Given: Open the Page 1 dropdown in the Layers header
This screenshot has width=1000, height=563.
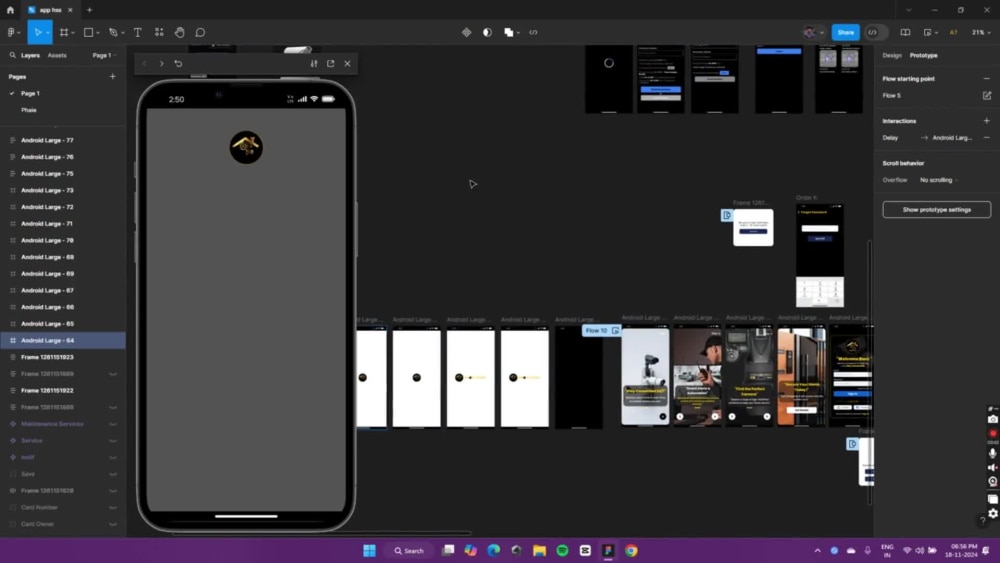Looking at the screenshot, I should 105,55.
